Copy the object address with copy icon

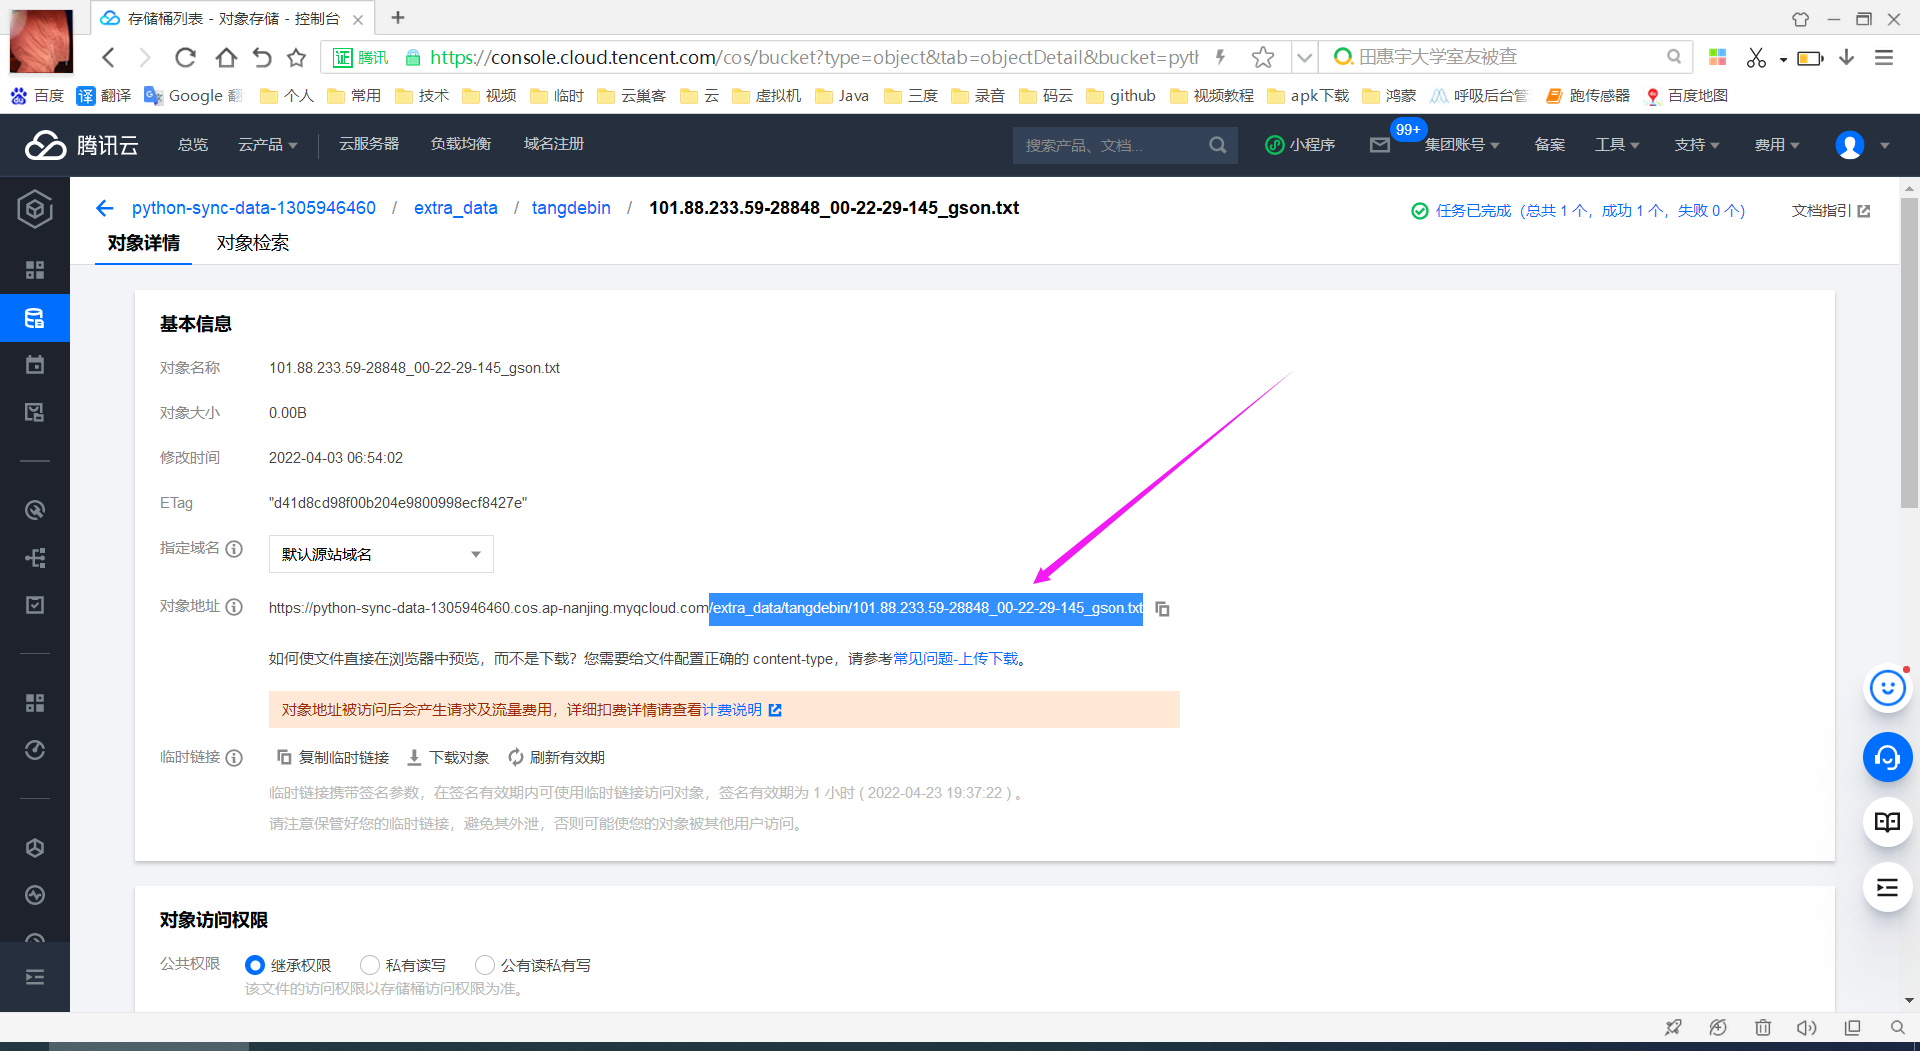pos(1162,609)
